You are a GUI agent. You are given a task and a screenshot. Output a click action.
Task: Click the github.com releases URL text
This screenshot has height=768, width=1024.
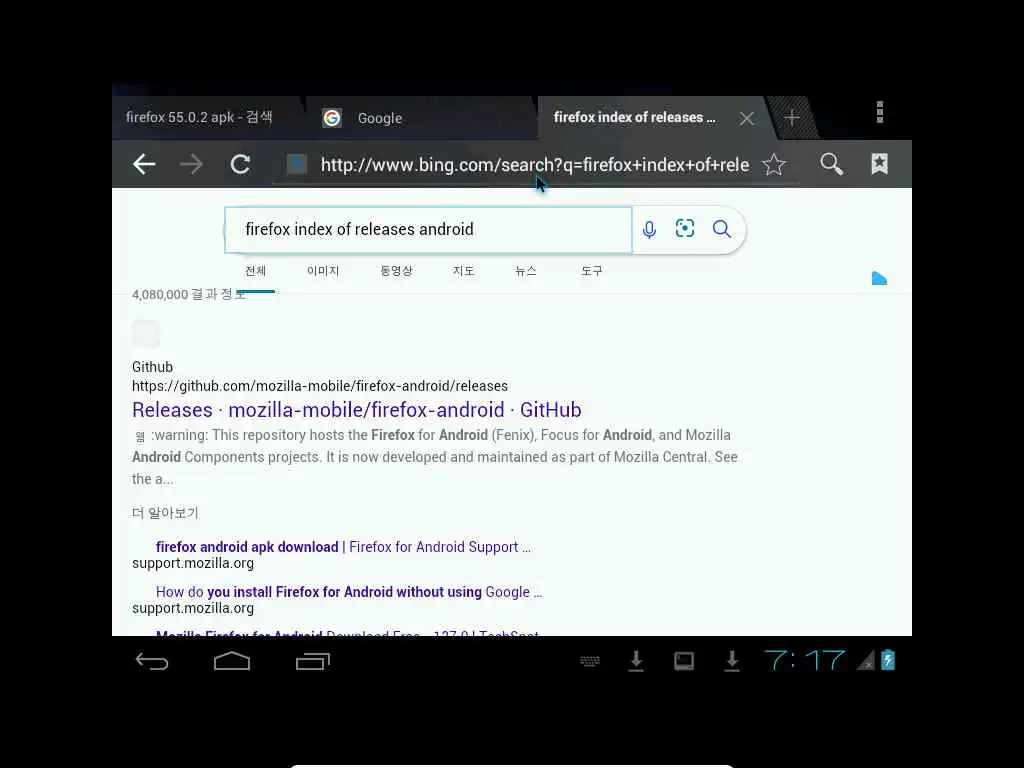coord(320,386)
